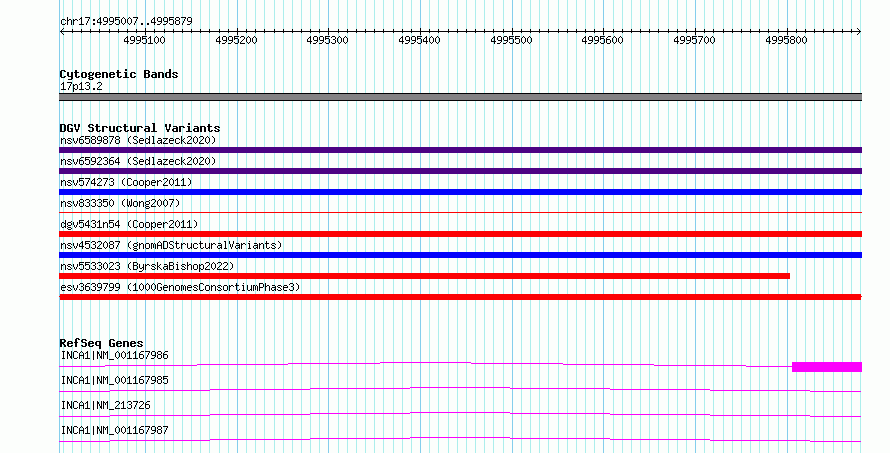
Task: Open transcript INCA1|NM_001167986 label
Action: tap(114, 355)
